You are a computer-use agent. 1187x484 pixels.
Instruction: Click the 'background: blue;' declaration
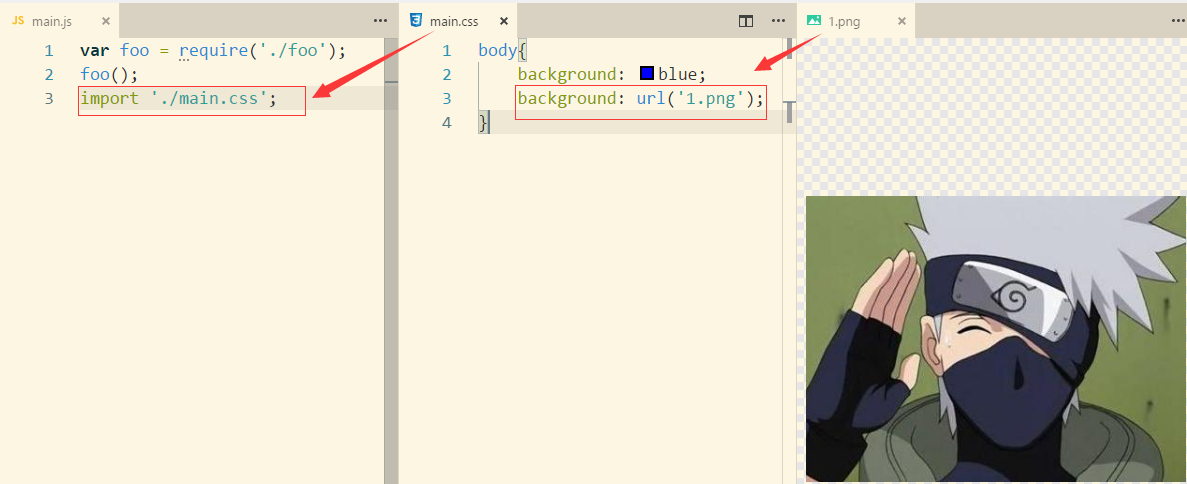612,74
